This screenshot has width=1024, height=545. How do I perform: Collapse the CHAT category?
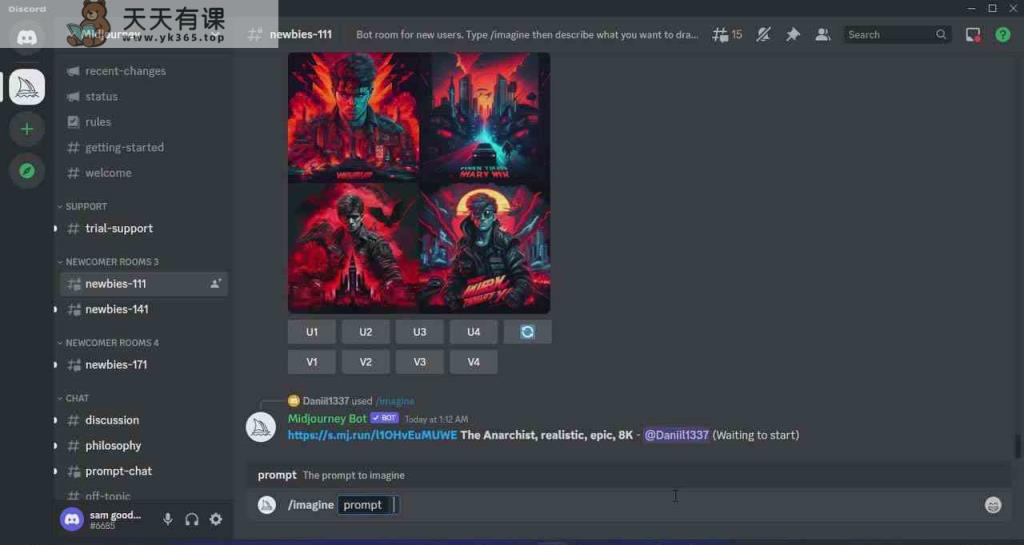click(74, 398)
